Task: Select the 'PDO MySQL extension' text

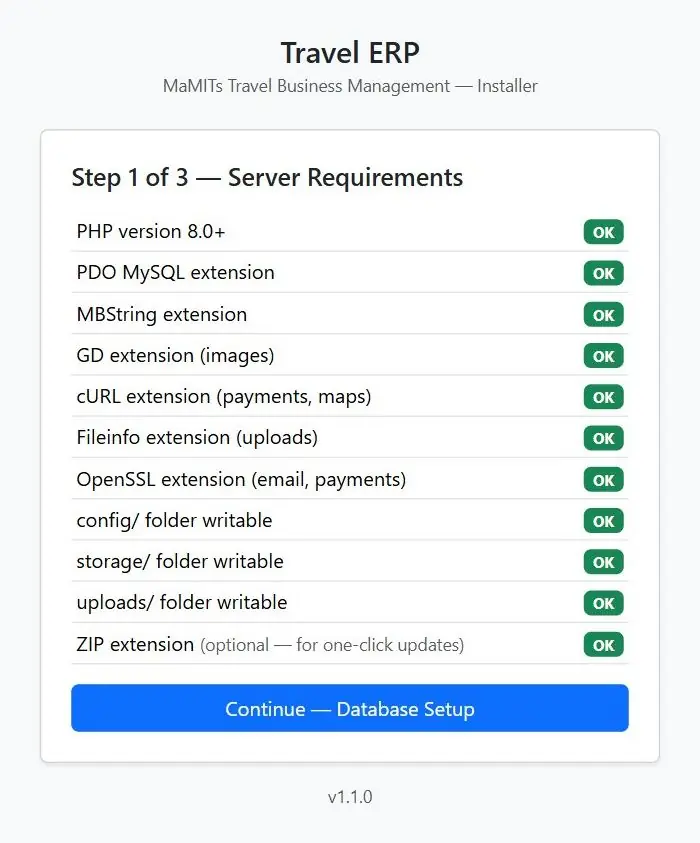Action: [175, 273]
